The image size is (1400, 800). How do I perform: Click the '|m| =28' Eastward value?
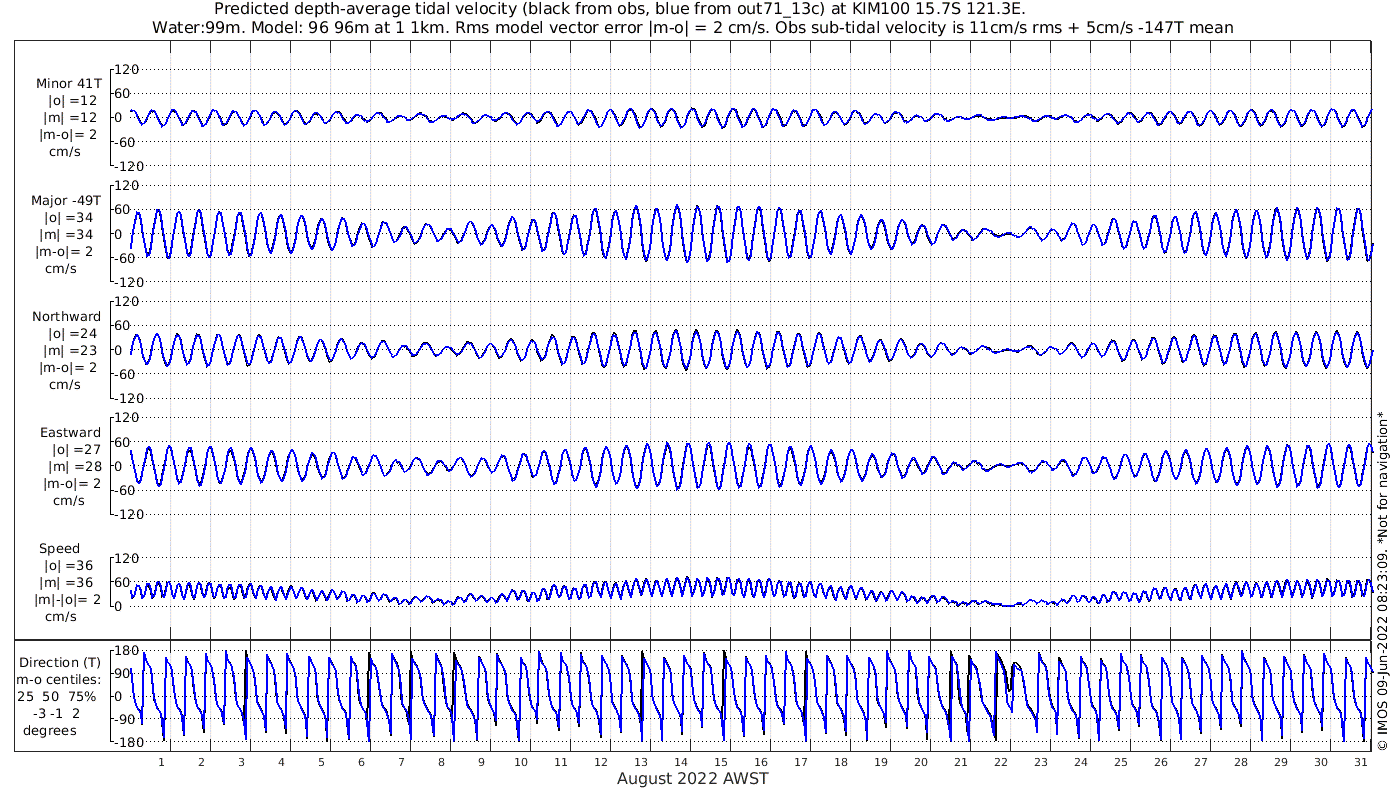point(73,467)
